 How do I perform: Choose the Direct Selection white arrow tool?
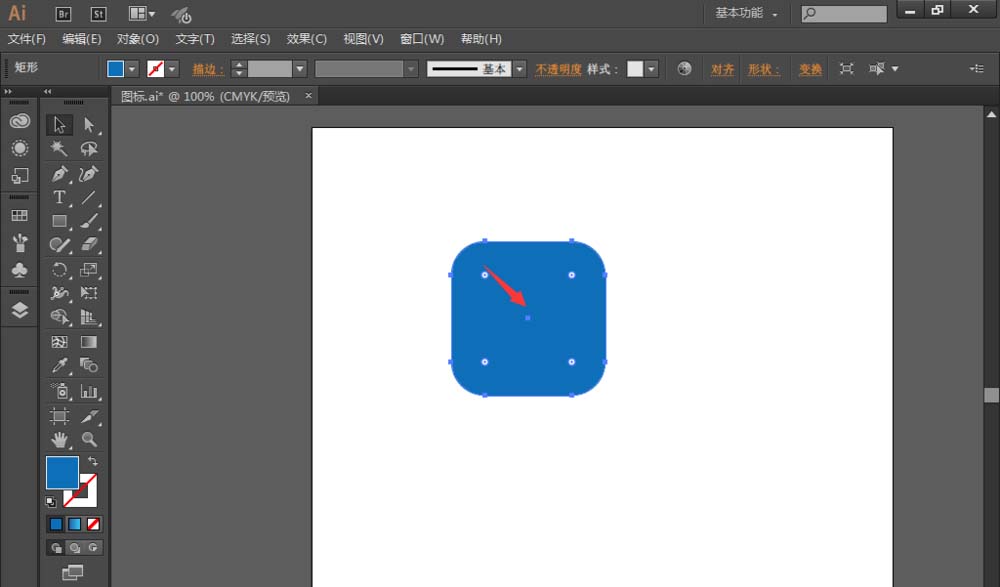tap(89, 124)
